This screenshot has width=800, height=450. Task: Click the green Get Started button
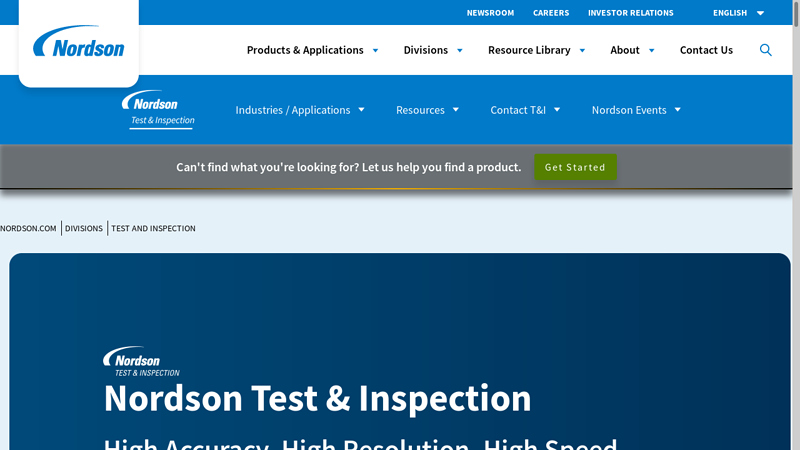[575, 167]
